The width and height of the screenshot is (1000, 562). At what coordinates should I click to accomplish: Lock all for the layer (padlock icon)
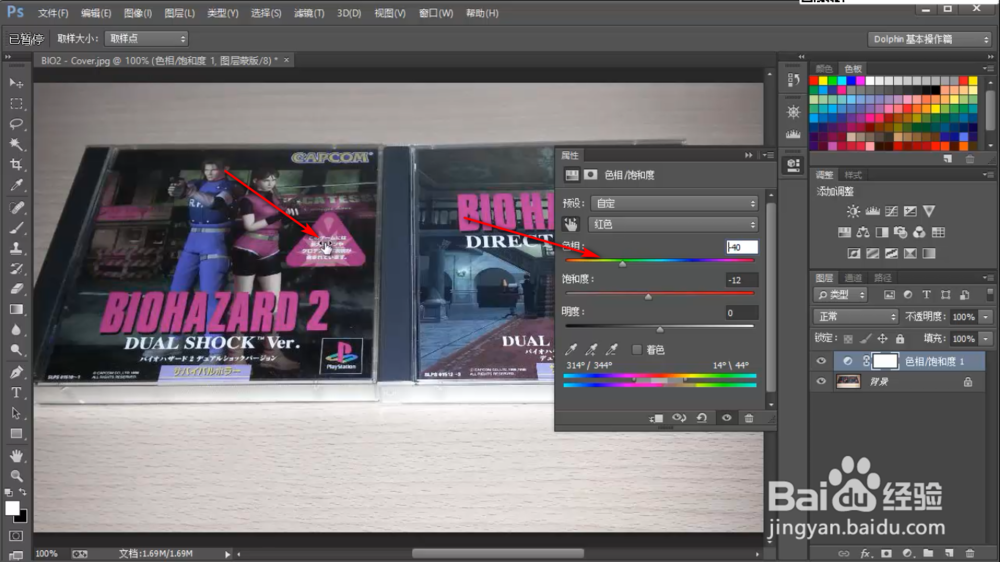pos(900,339)
